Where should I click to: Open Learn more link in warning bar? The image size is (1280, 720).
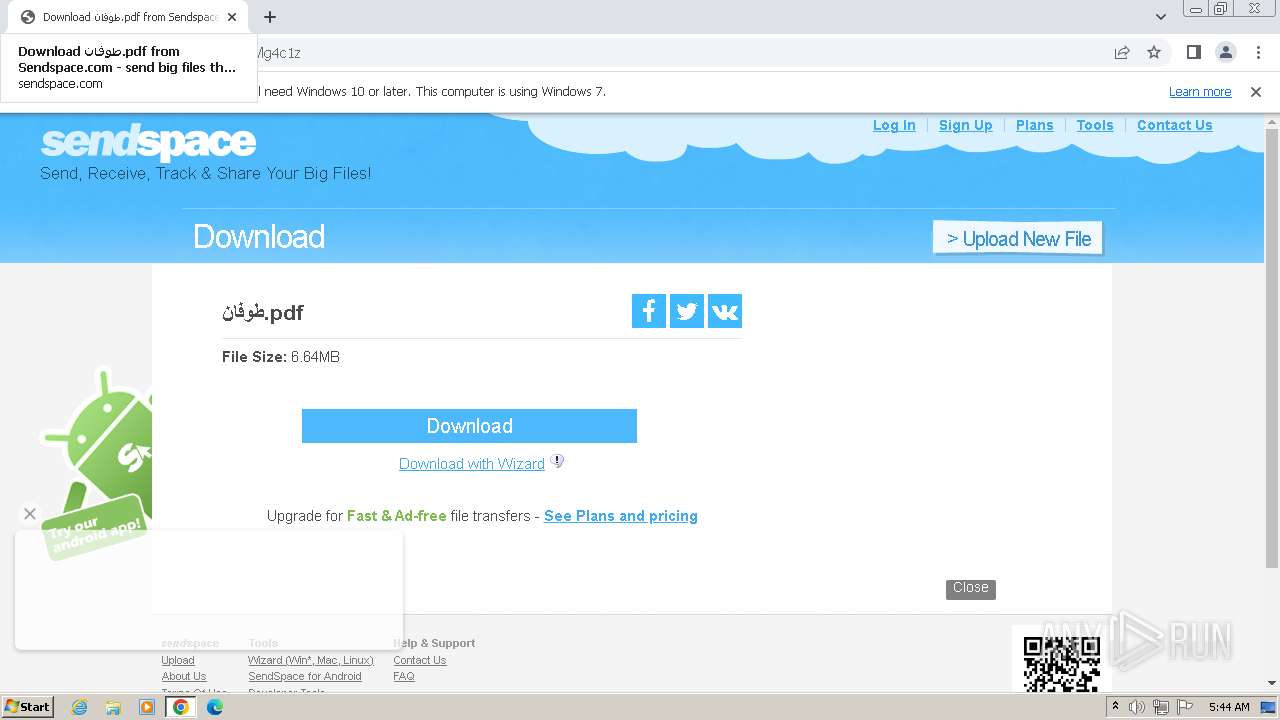tap(1200, 92)
